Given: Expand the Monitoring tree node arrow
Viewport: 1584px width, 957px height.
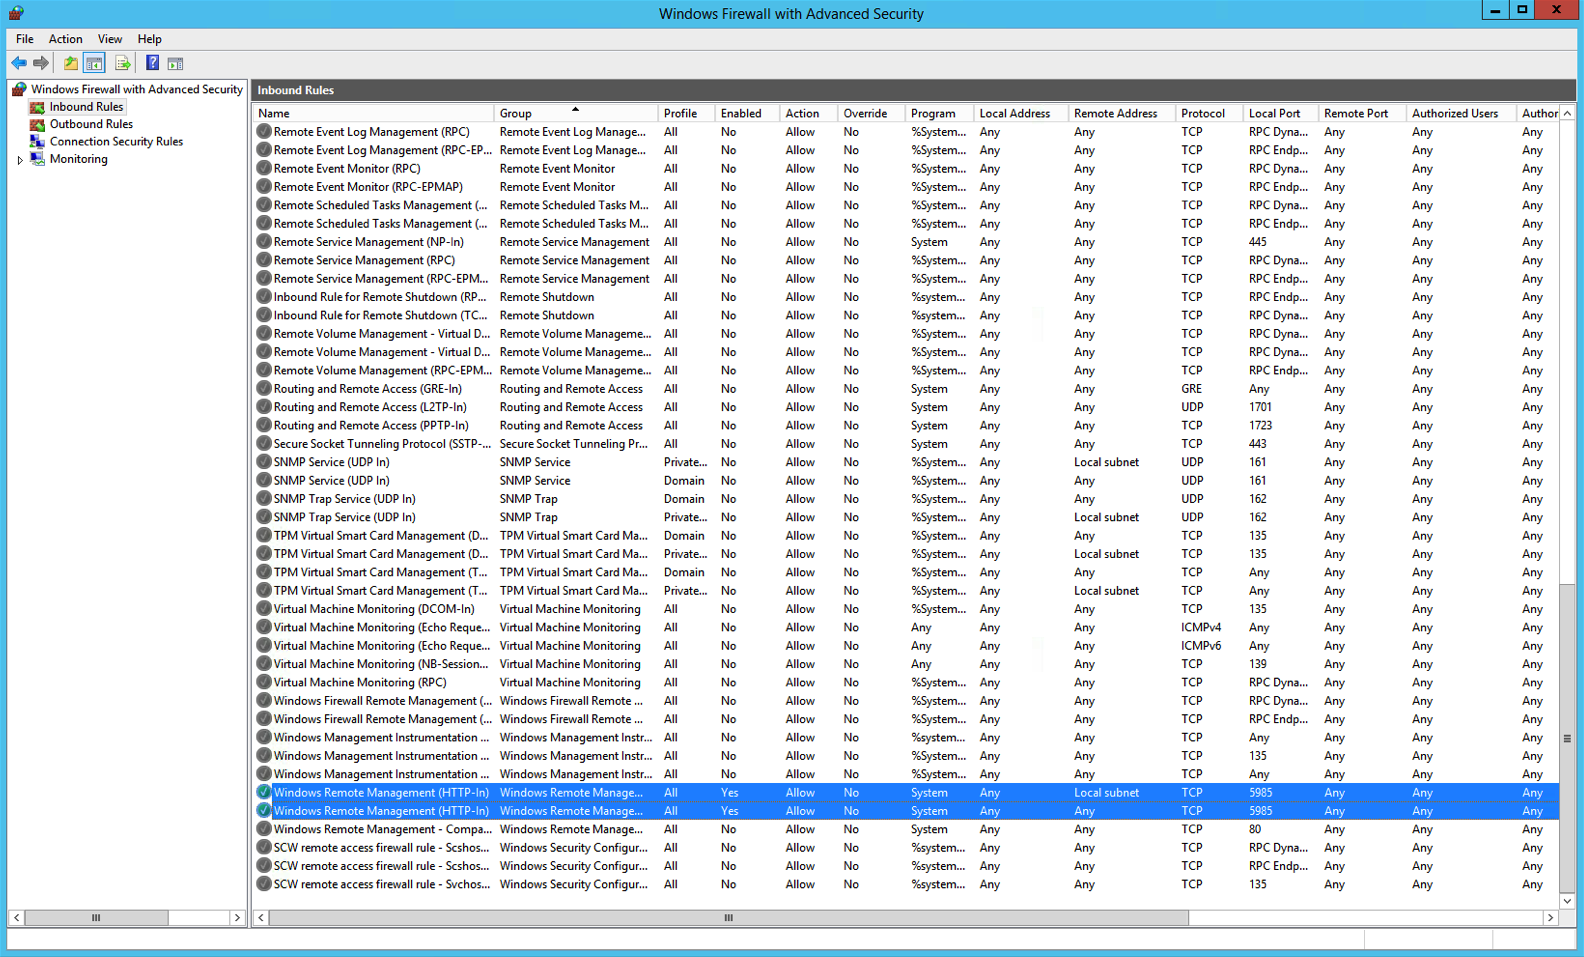Looking at the screenshot, I should [x=20, y=159].
